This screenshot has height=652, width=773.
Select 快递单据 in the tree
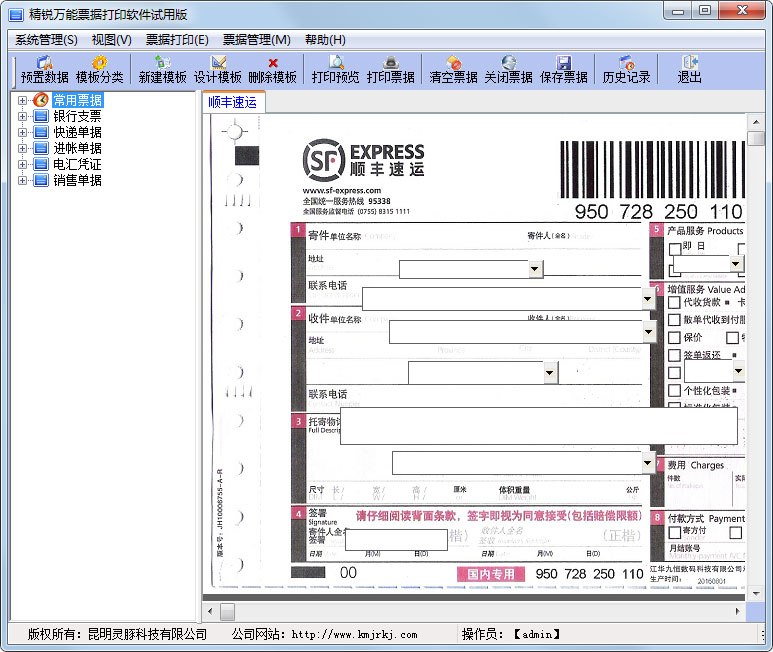click(x=77, y=132)
